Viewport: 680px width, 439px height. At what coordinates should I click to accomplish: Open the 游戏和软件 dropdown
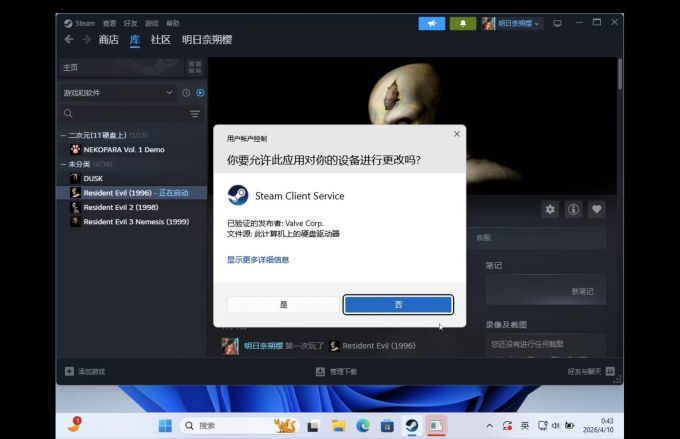pos(118,93)
